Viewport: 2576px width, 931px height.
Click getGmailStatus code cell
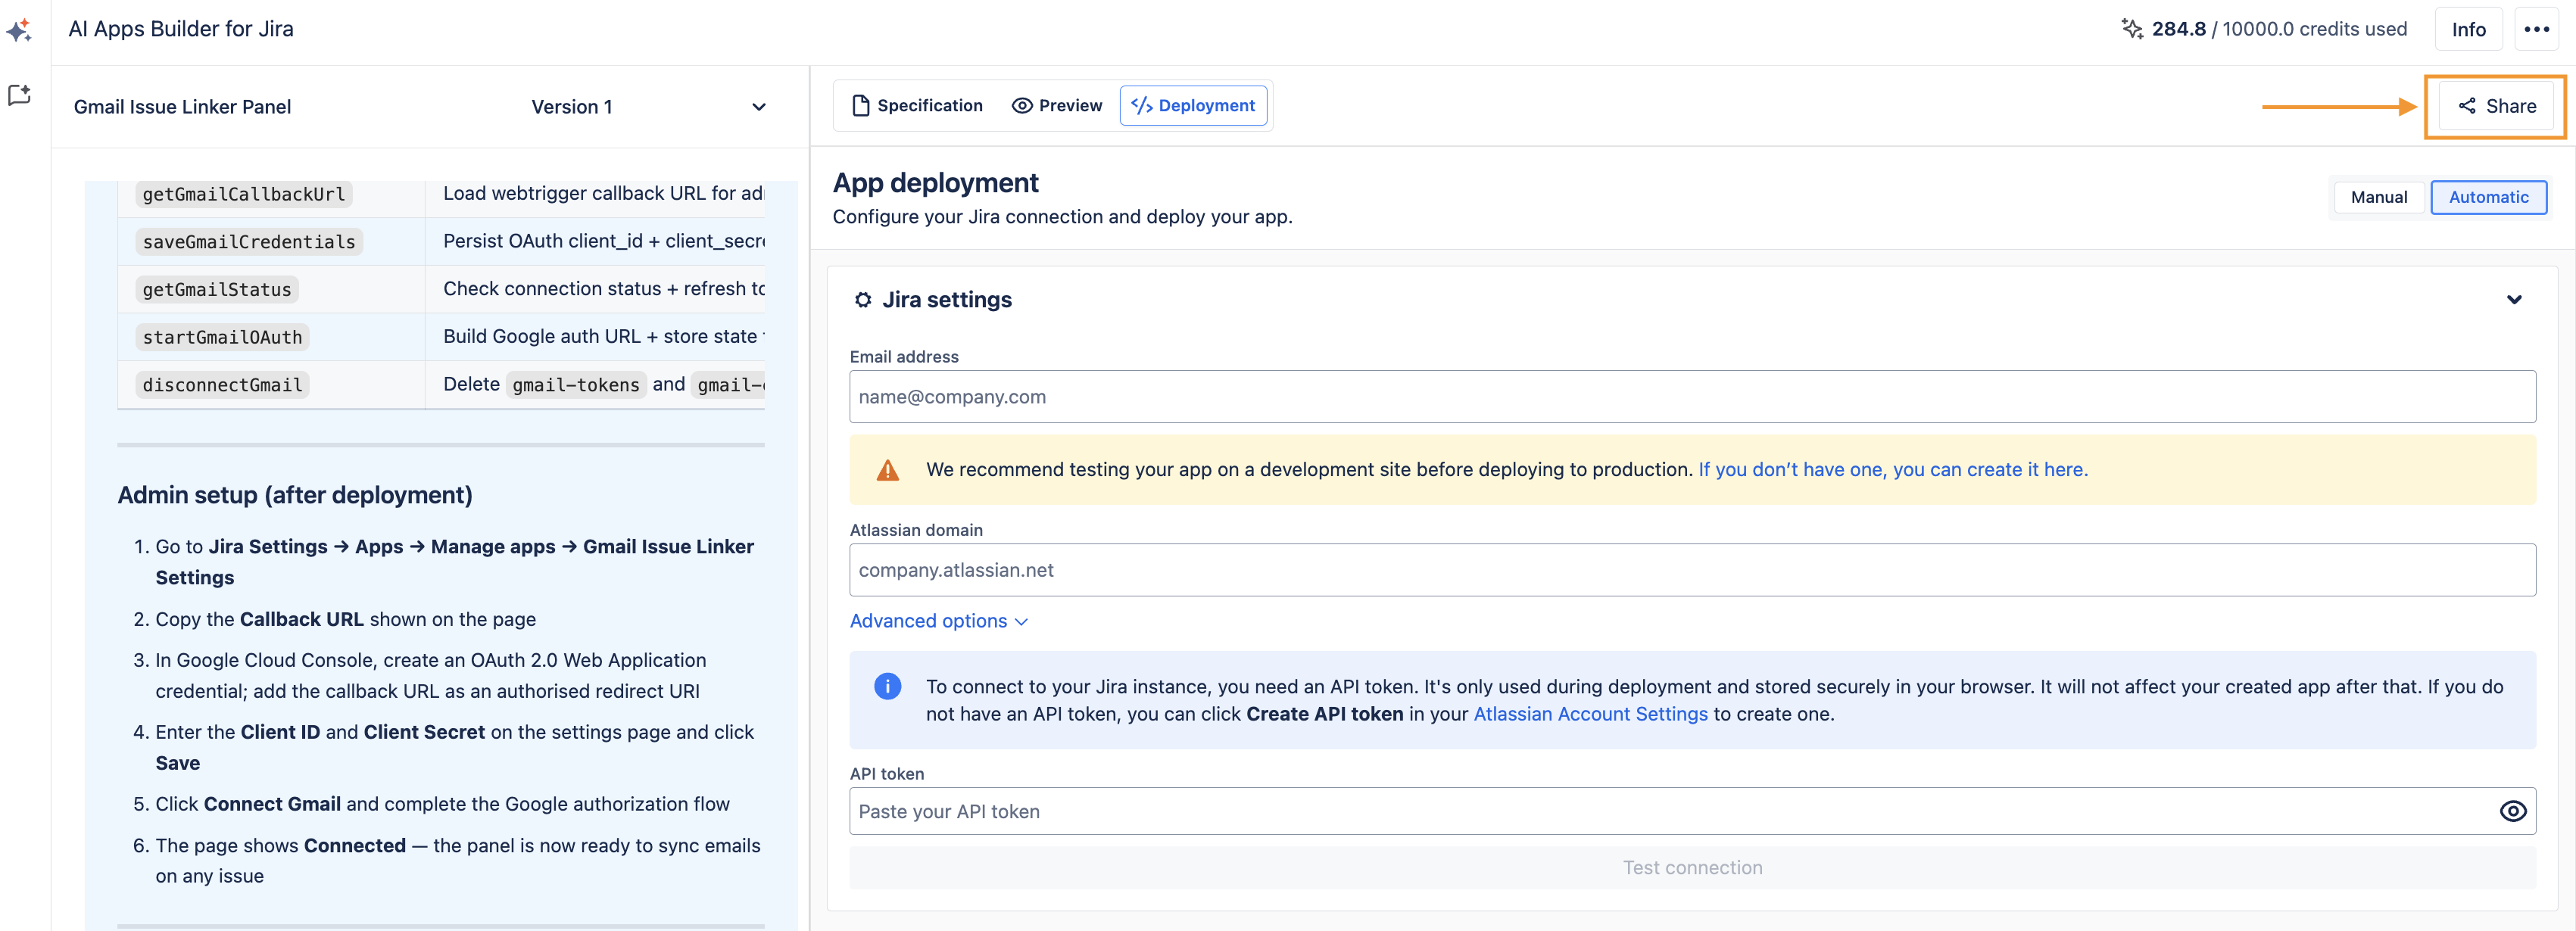[x=217, y=290]
